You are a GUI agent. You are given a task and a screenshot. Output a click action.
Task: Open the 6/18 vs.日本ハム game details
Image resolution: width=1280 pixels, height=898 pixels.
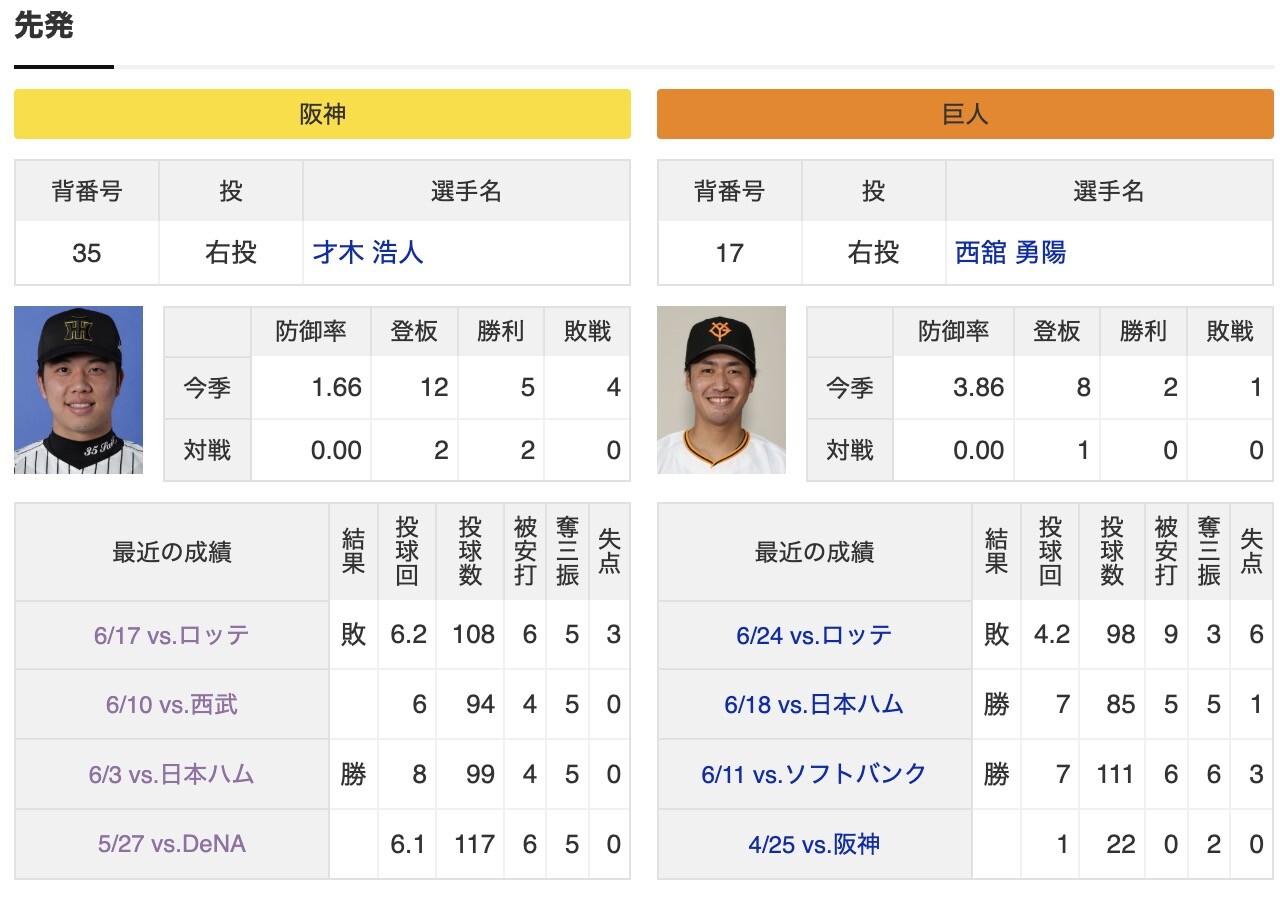[814, 704]
